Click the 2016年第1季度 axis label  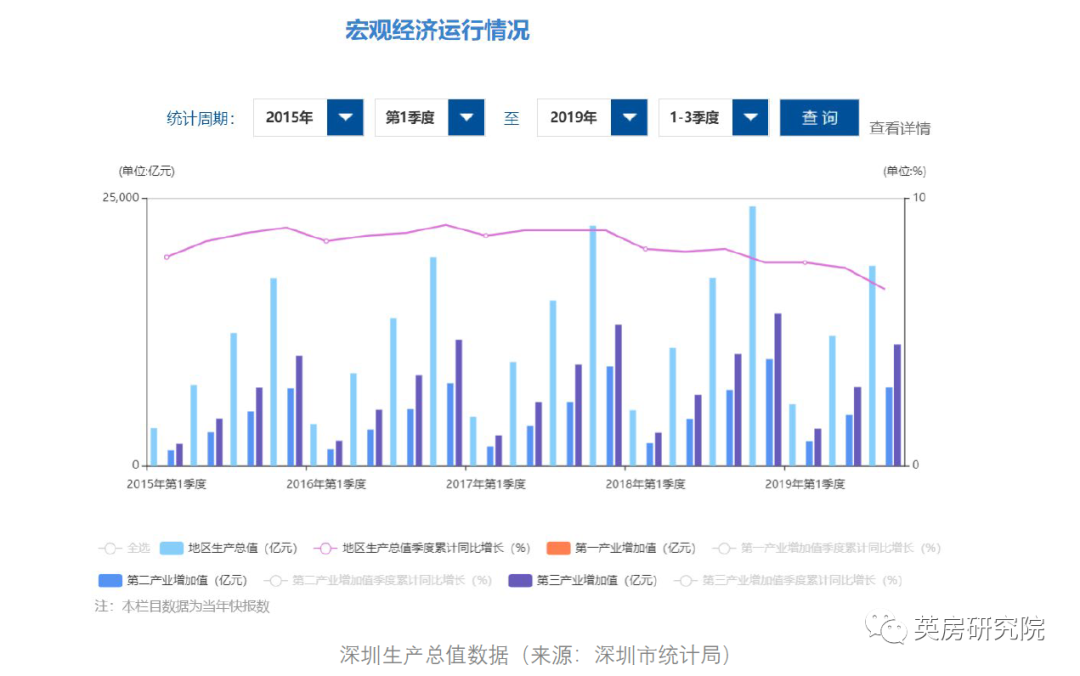coord(326,484)
